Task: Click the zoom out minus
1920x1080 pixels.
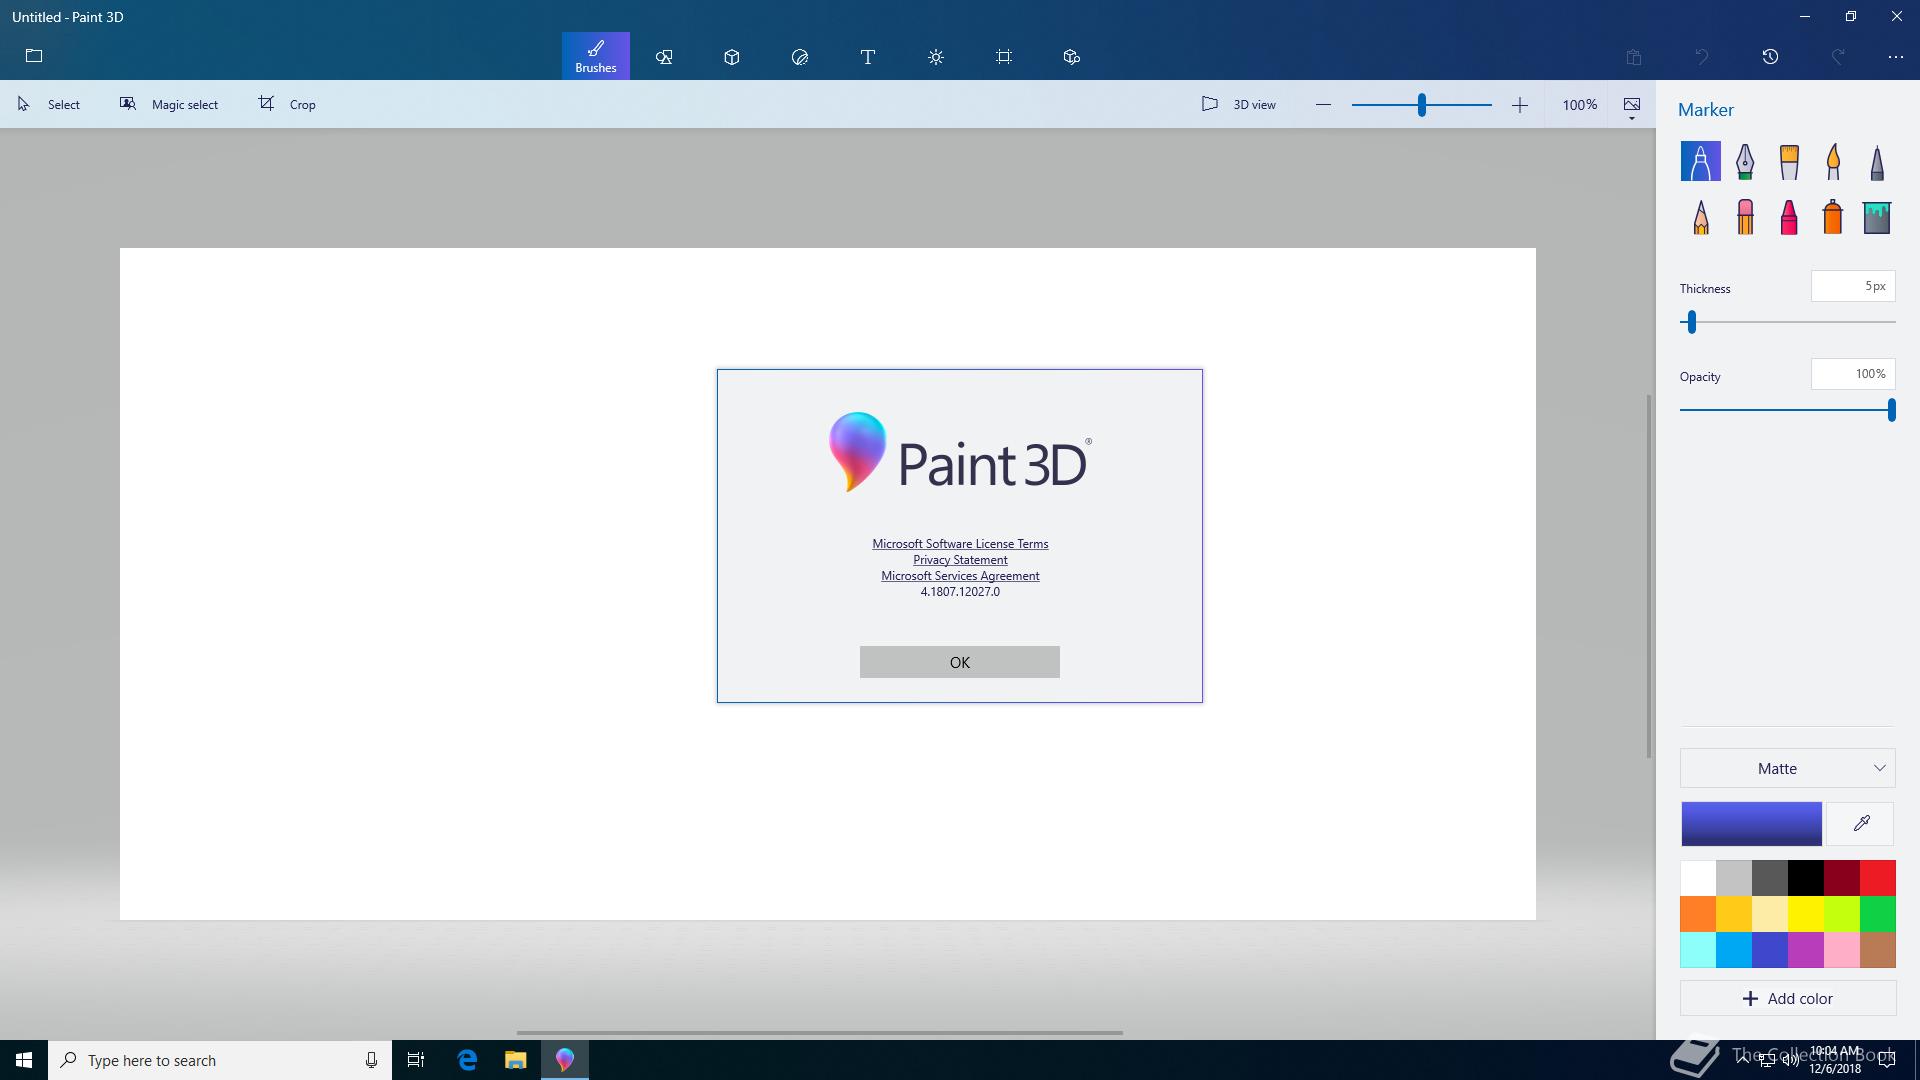Action: 1323,104
